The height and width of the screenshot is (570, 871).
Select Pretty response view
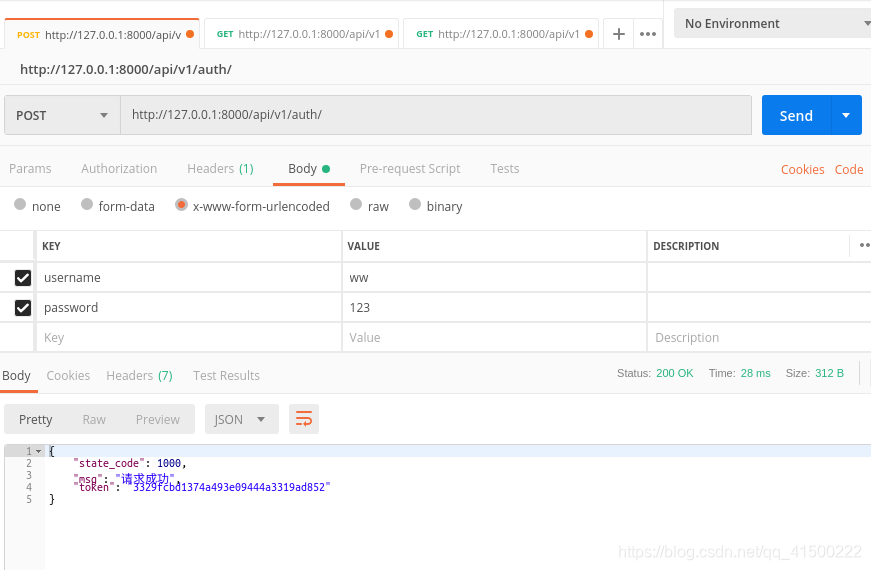36,419
